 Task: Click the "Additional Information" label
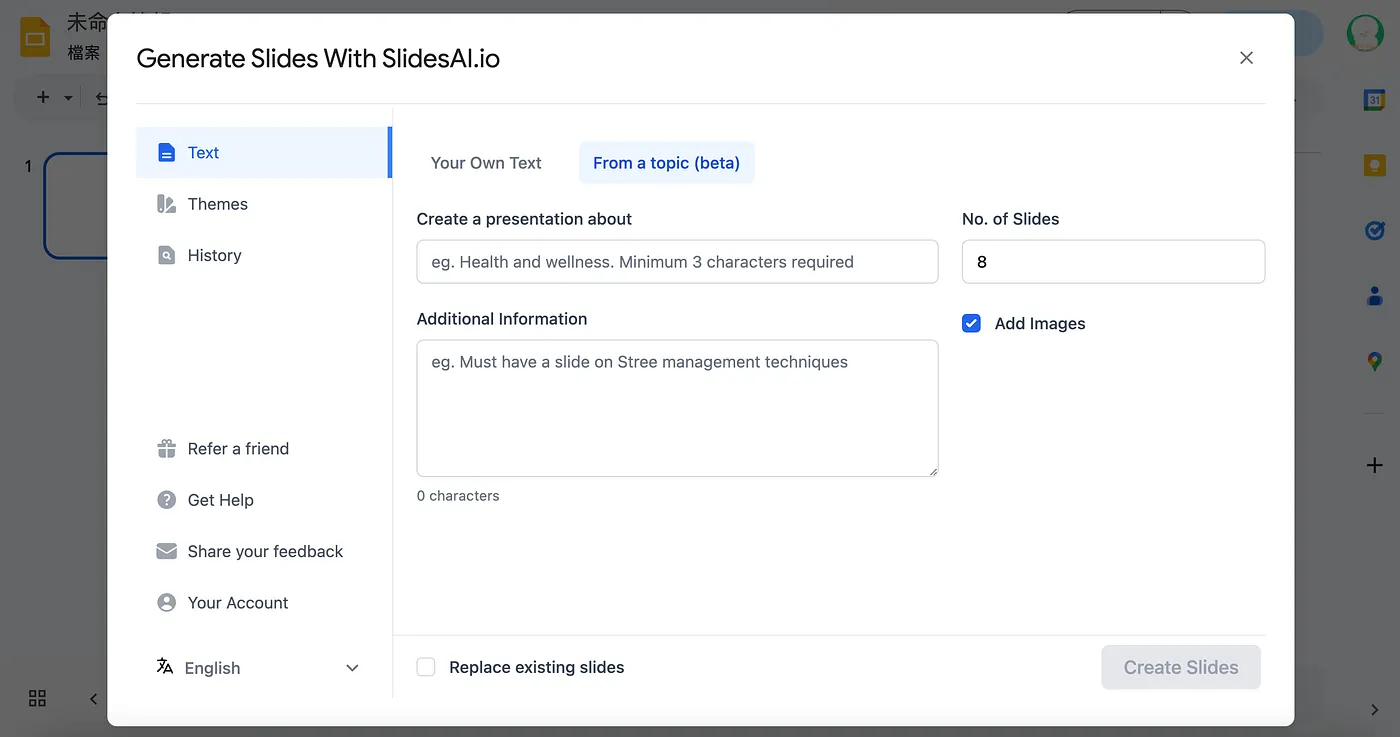[x=502, y=319]
